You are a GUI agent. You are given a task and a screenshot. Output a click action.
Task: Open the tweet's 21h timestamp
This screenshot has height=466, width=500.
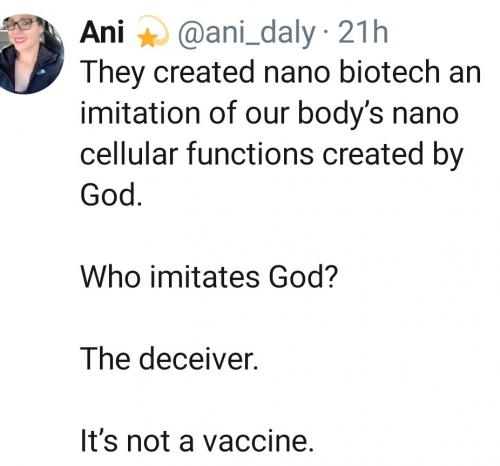pos(363,33)
